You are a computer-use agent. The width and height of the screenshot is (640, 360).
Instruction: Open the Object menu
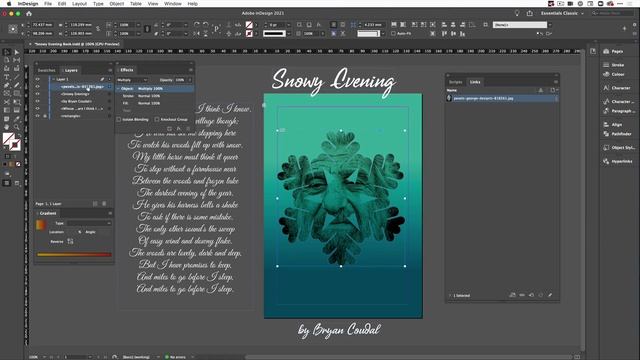click(116, 4)
